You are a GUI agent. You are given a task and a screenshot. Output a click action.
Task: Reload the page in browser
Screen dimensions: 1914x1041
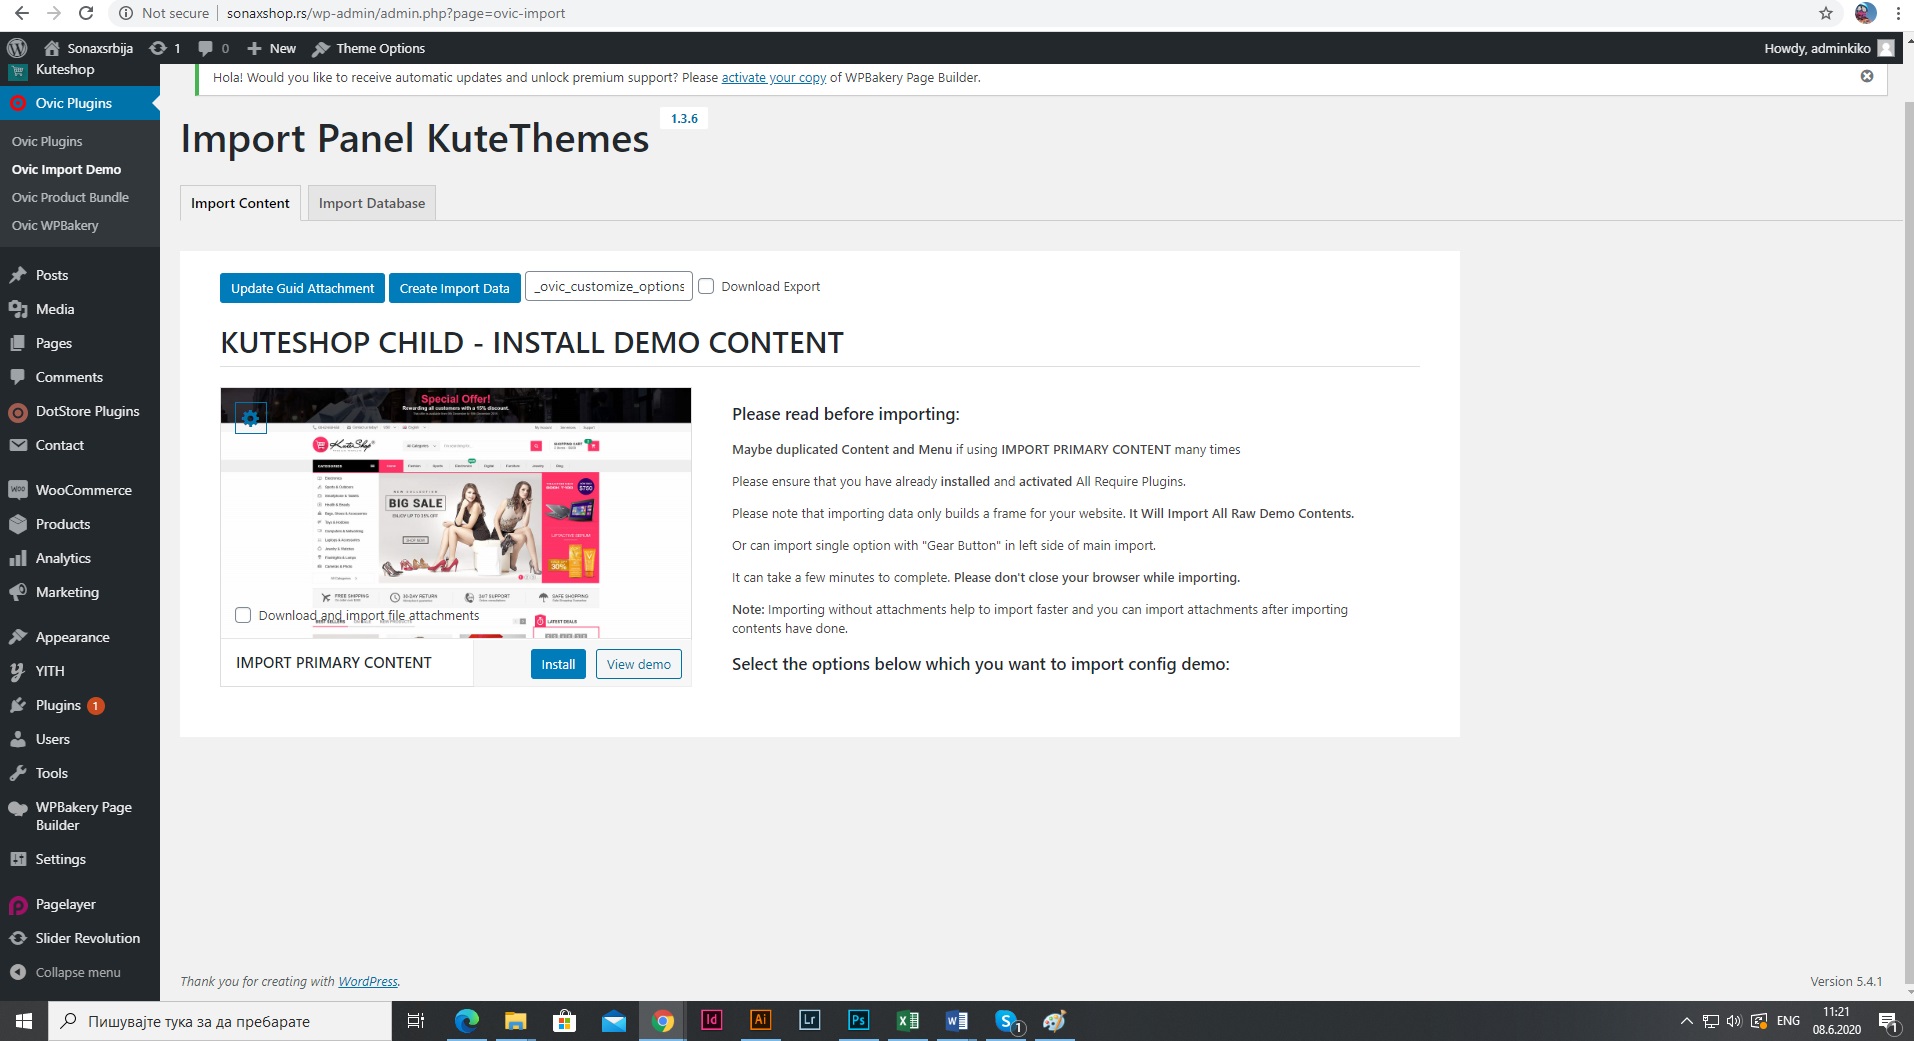pos(86,13)
